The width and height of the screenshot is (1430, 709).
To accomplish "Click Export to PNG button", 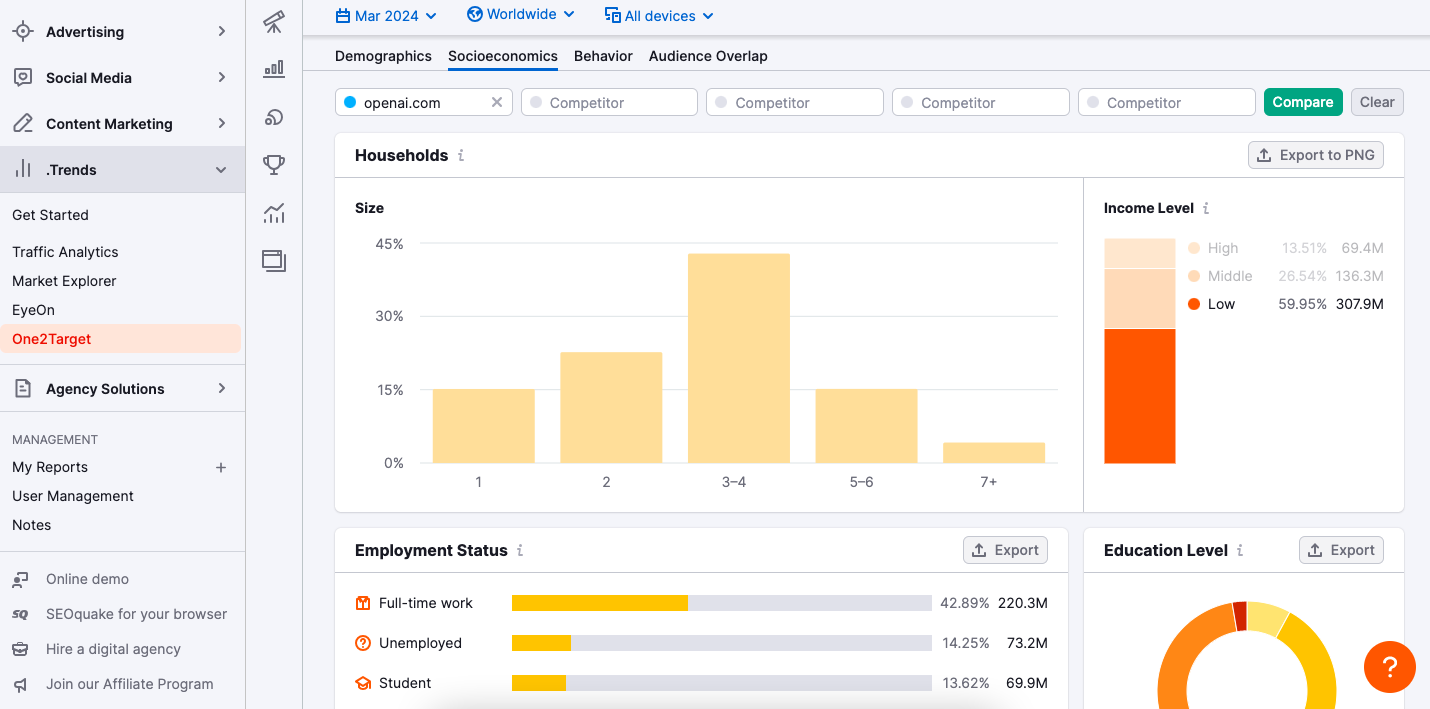I will click(1316, 155).
